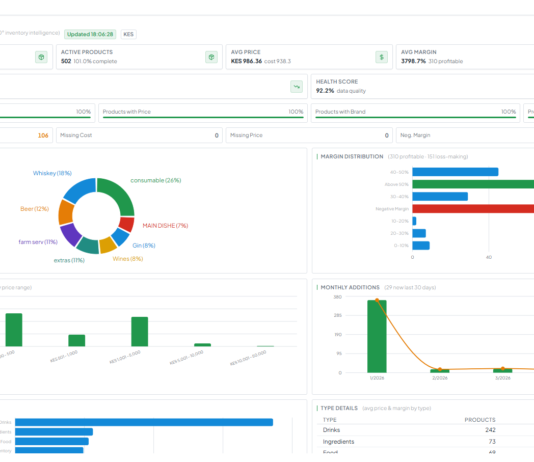This screenshot has height=462, width=534.
Task: Click the 30-40% margin bar
Action: (x=440, y=196)
